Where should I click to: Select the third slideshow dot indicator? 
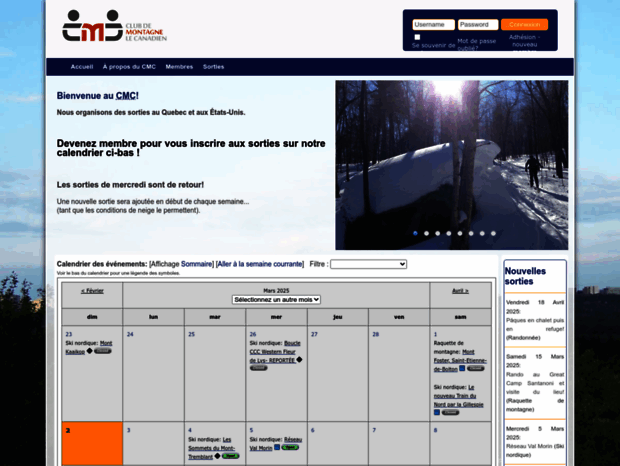tap(437, 234)
